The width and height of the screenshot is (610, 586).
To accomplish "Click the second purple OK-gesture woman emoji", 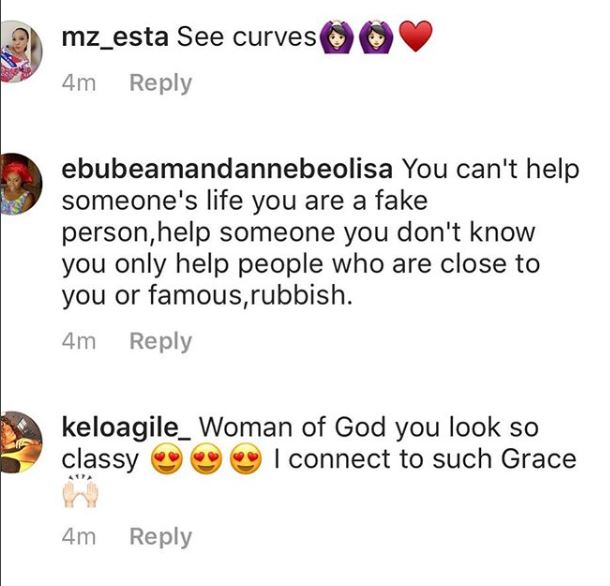I will pos(376,37).
